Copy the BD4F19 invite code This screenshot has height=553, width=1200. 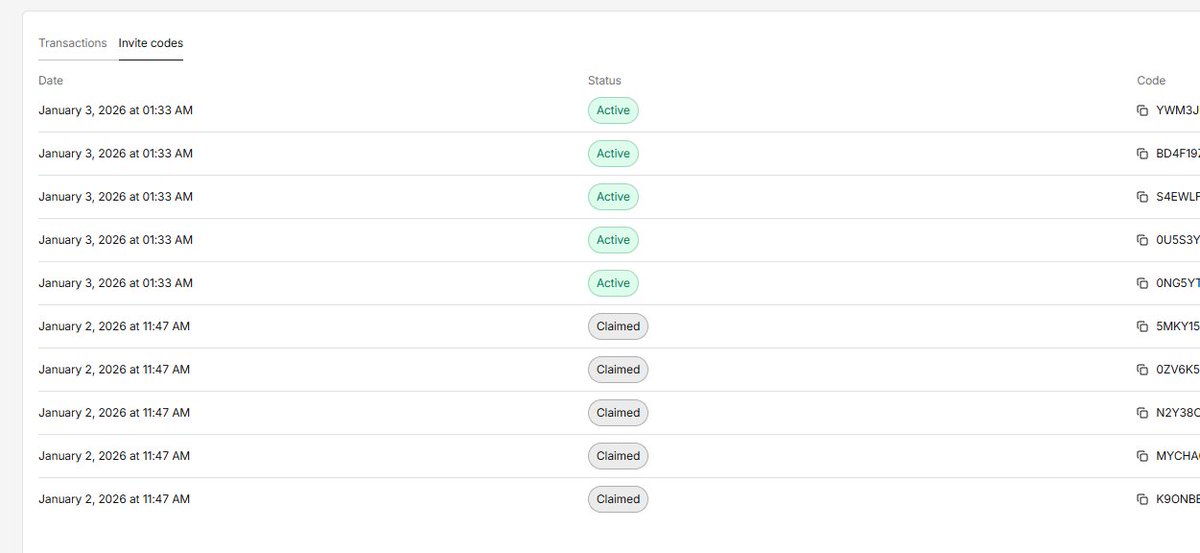tap(1142, 153)
